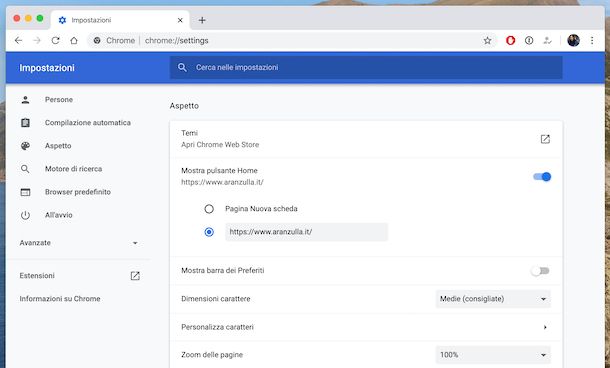Toggle Mostra pulsante Home switch off
The width and height of the screenshot is (610, 368).
pyautogui.click(x=542, y=177)
